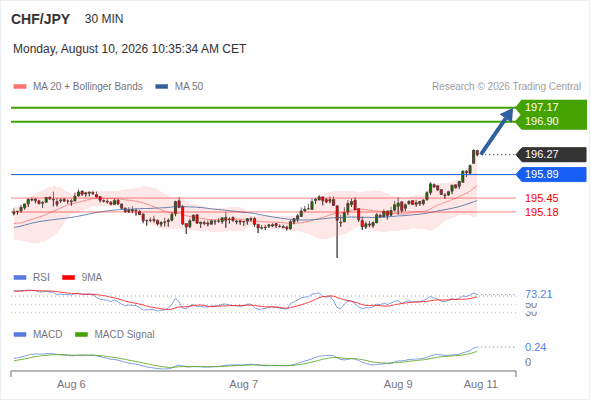Click the MA 20 Bollinger Bands legend swatch
The image size is (590, 400).
[x=20, y=87]
